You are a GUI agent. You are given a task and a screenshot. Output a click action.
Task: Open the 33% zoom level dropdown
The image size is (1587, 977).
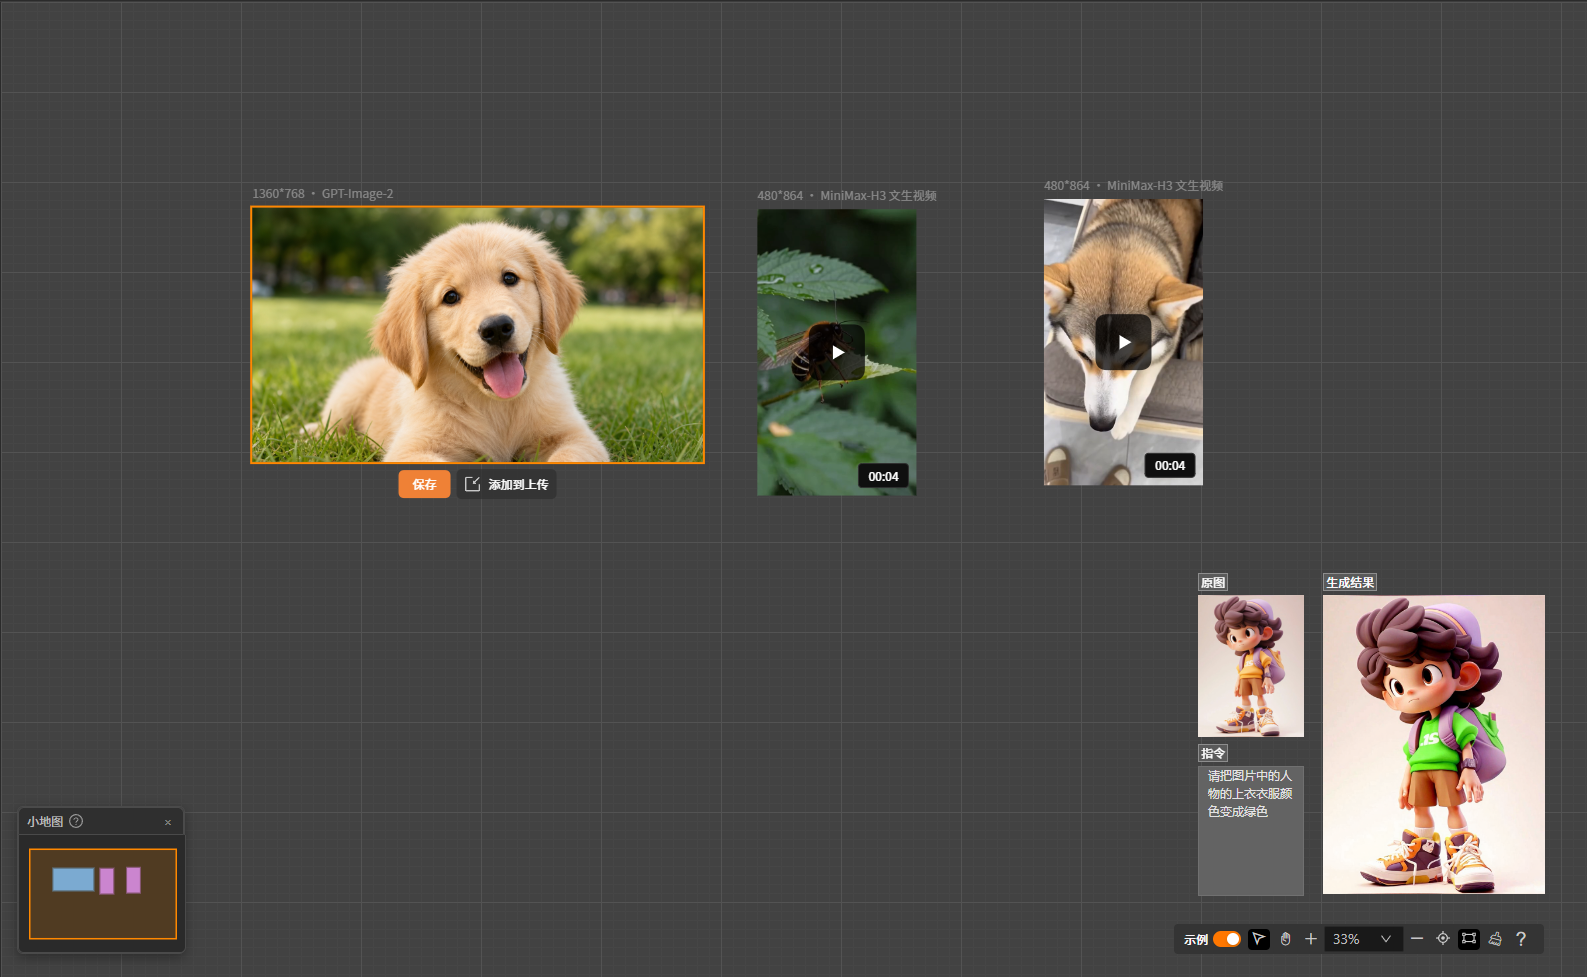point(1362,939)
